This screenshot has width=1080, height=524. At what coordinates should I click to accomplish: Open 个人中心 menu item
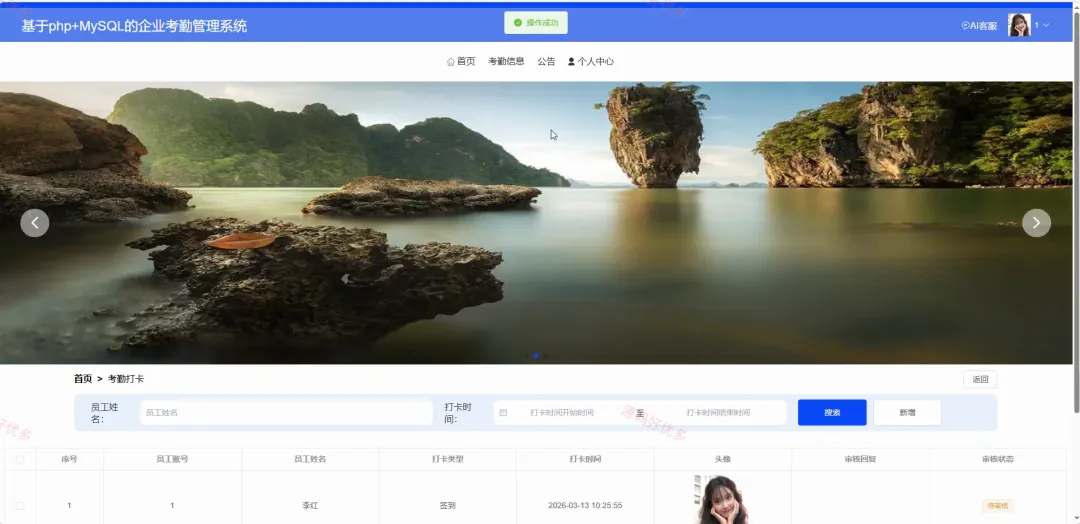[x=591, y=61]
